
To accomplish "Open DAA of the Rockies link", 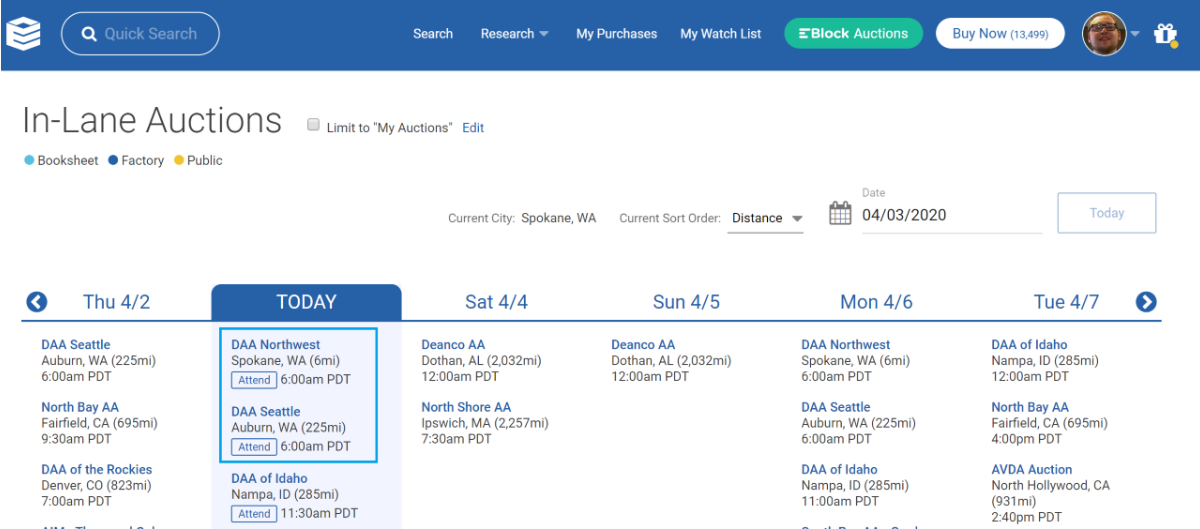I will (97, 469).
